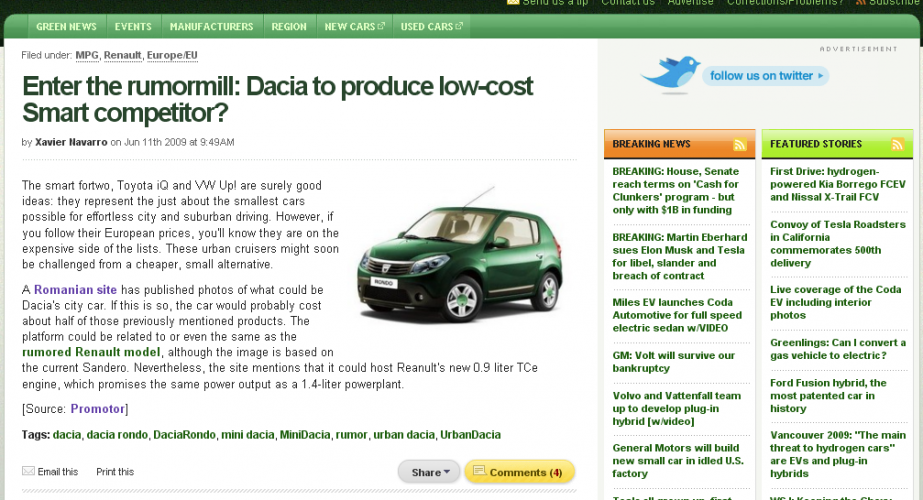Open the Renault category link

coord(122,55)
